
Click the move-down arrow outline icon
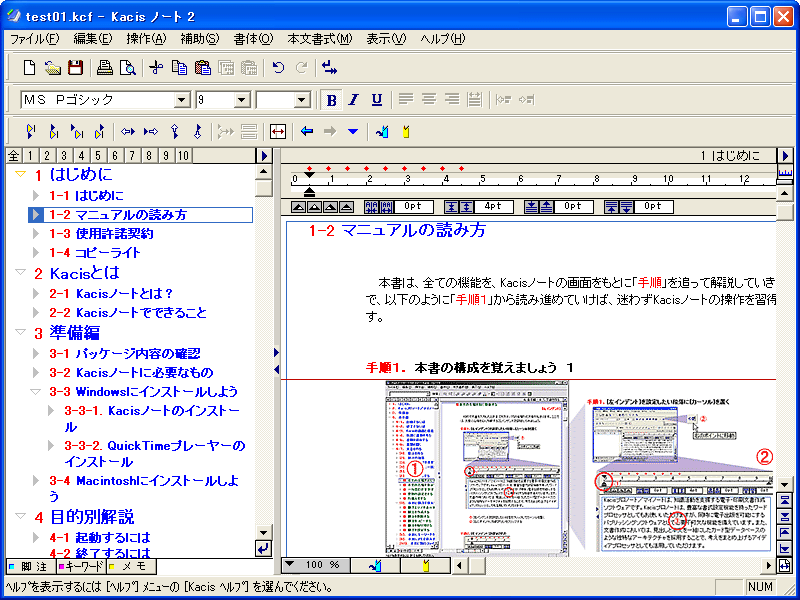coord(198,132)
